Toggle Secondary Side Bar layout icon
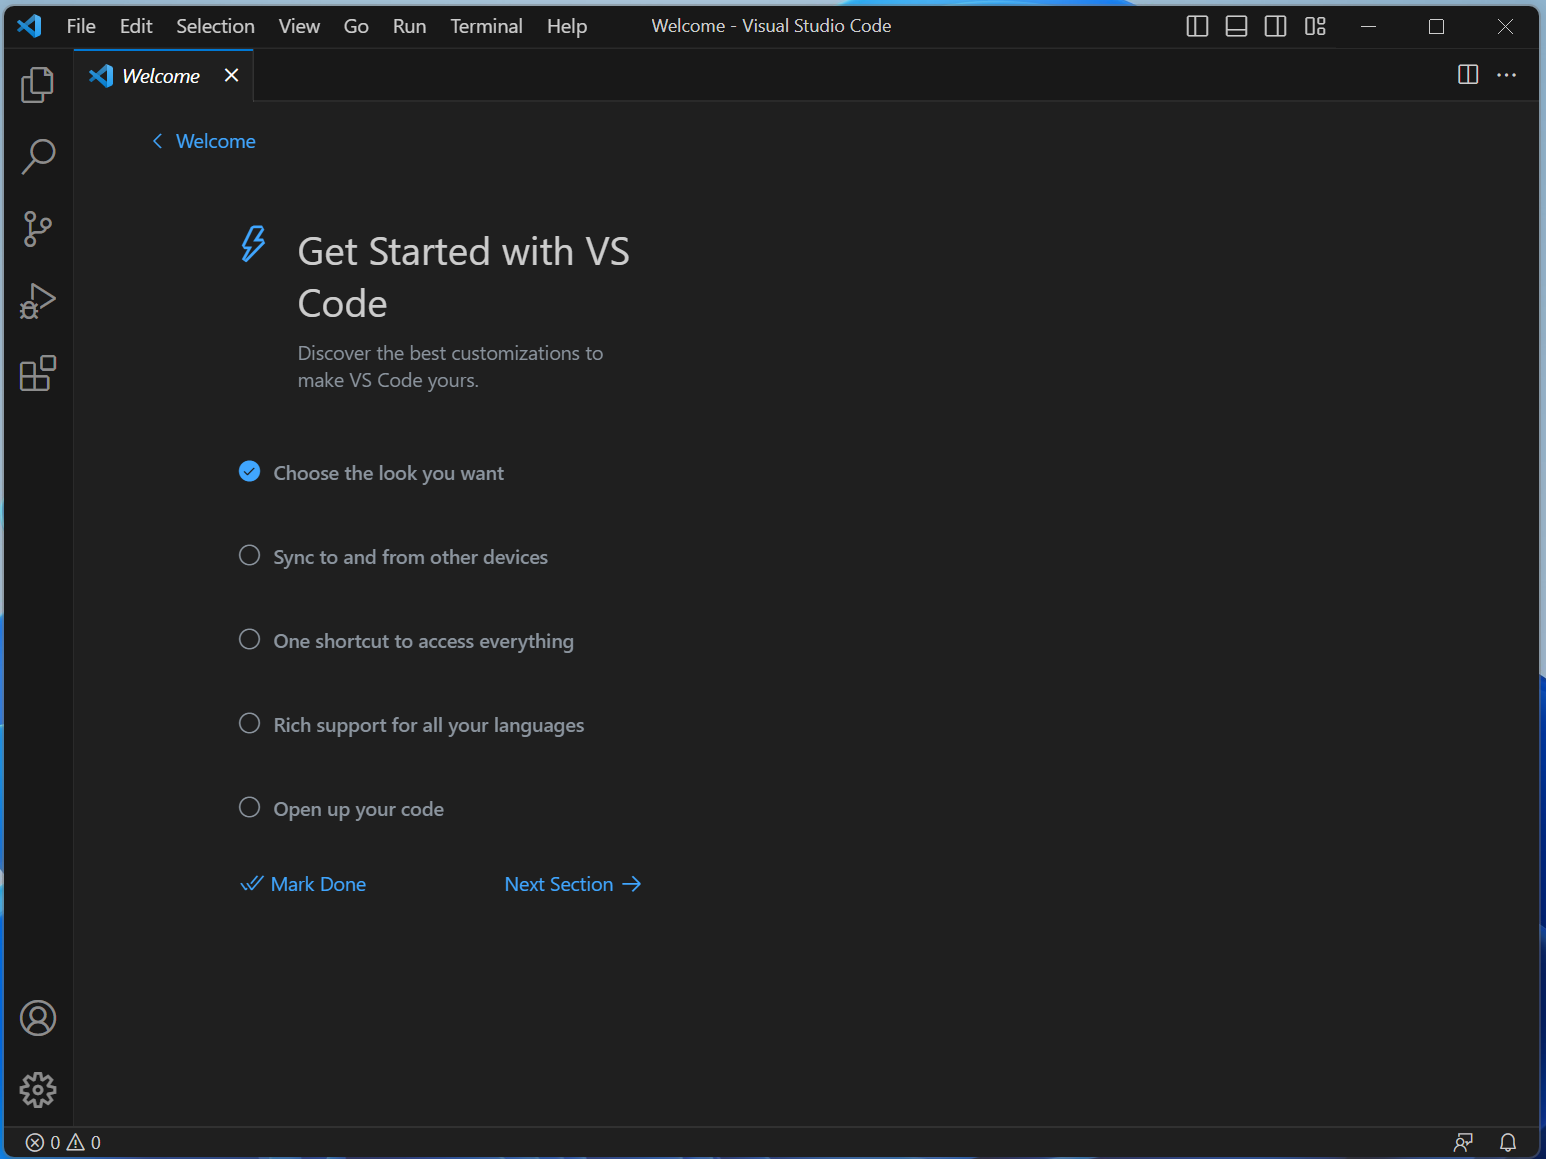 1276,26
